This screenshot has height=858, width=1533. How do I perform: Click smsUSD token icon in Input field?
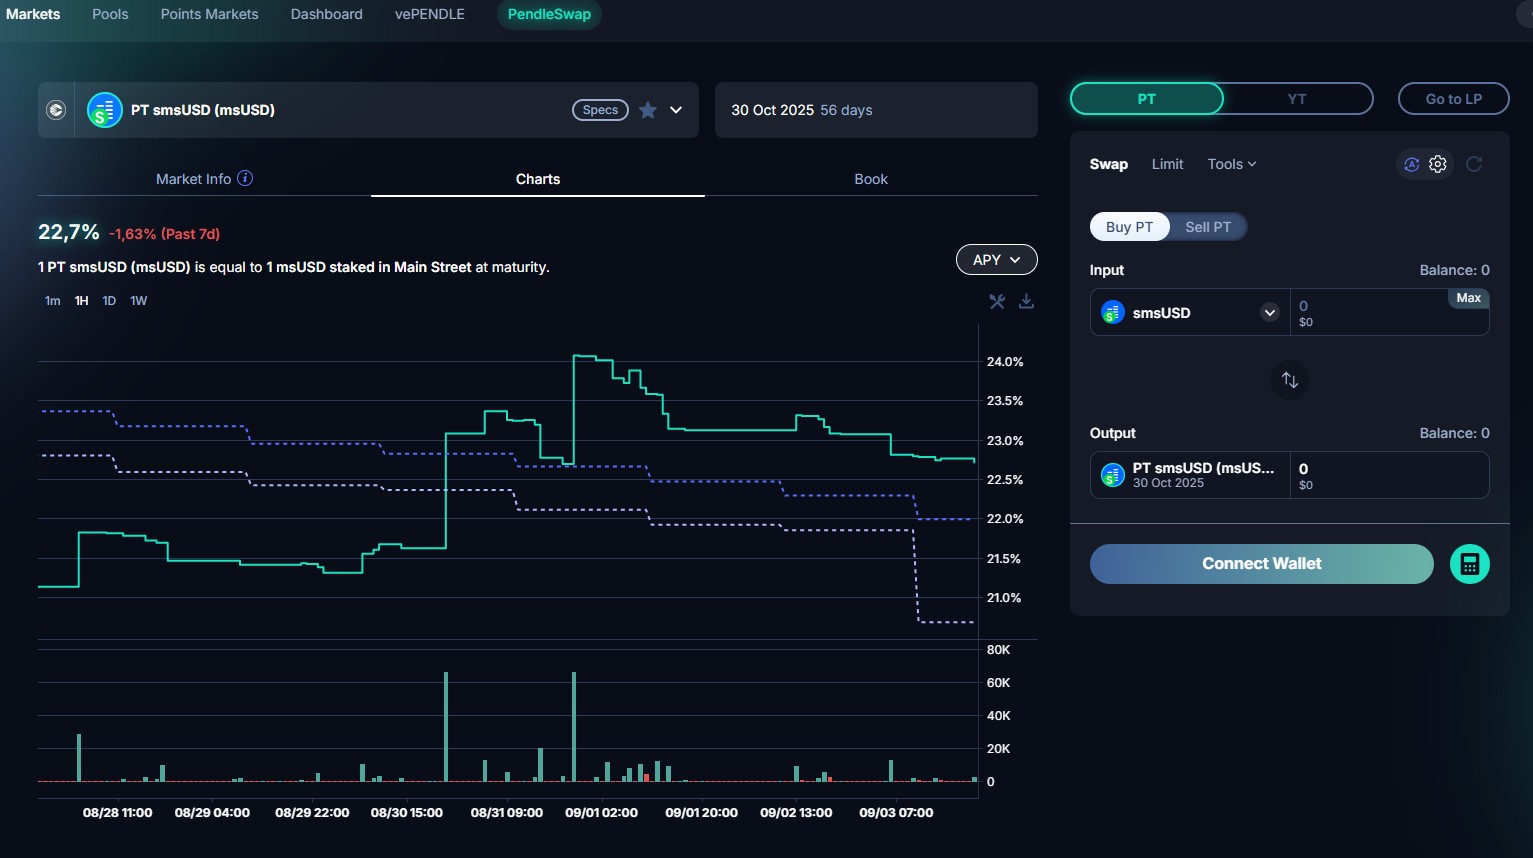(x=1112, y=312)
